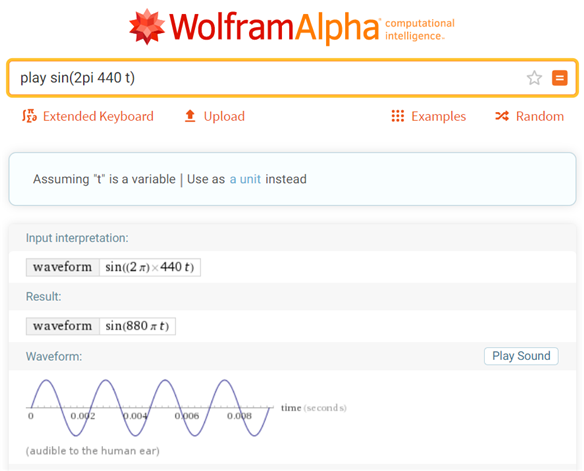
Task: Click 'Assuming "t" is a variable' text
Action: pos(104,179)
